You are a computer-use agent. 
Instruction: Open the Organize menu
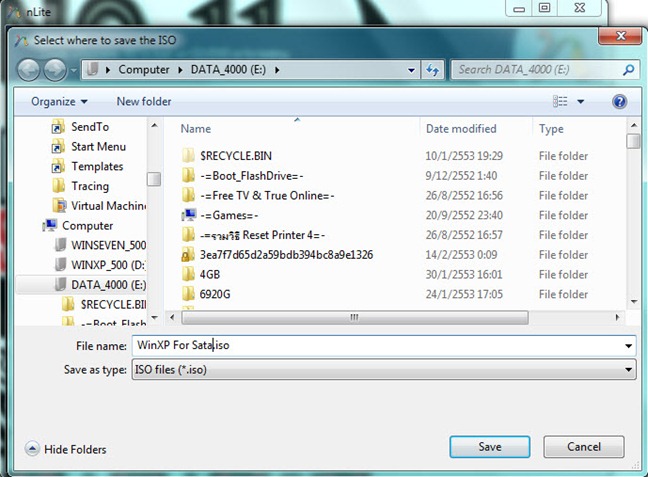pos(59,102)
